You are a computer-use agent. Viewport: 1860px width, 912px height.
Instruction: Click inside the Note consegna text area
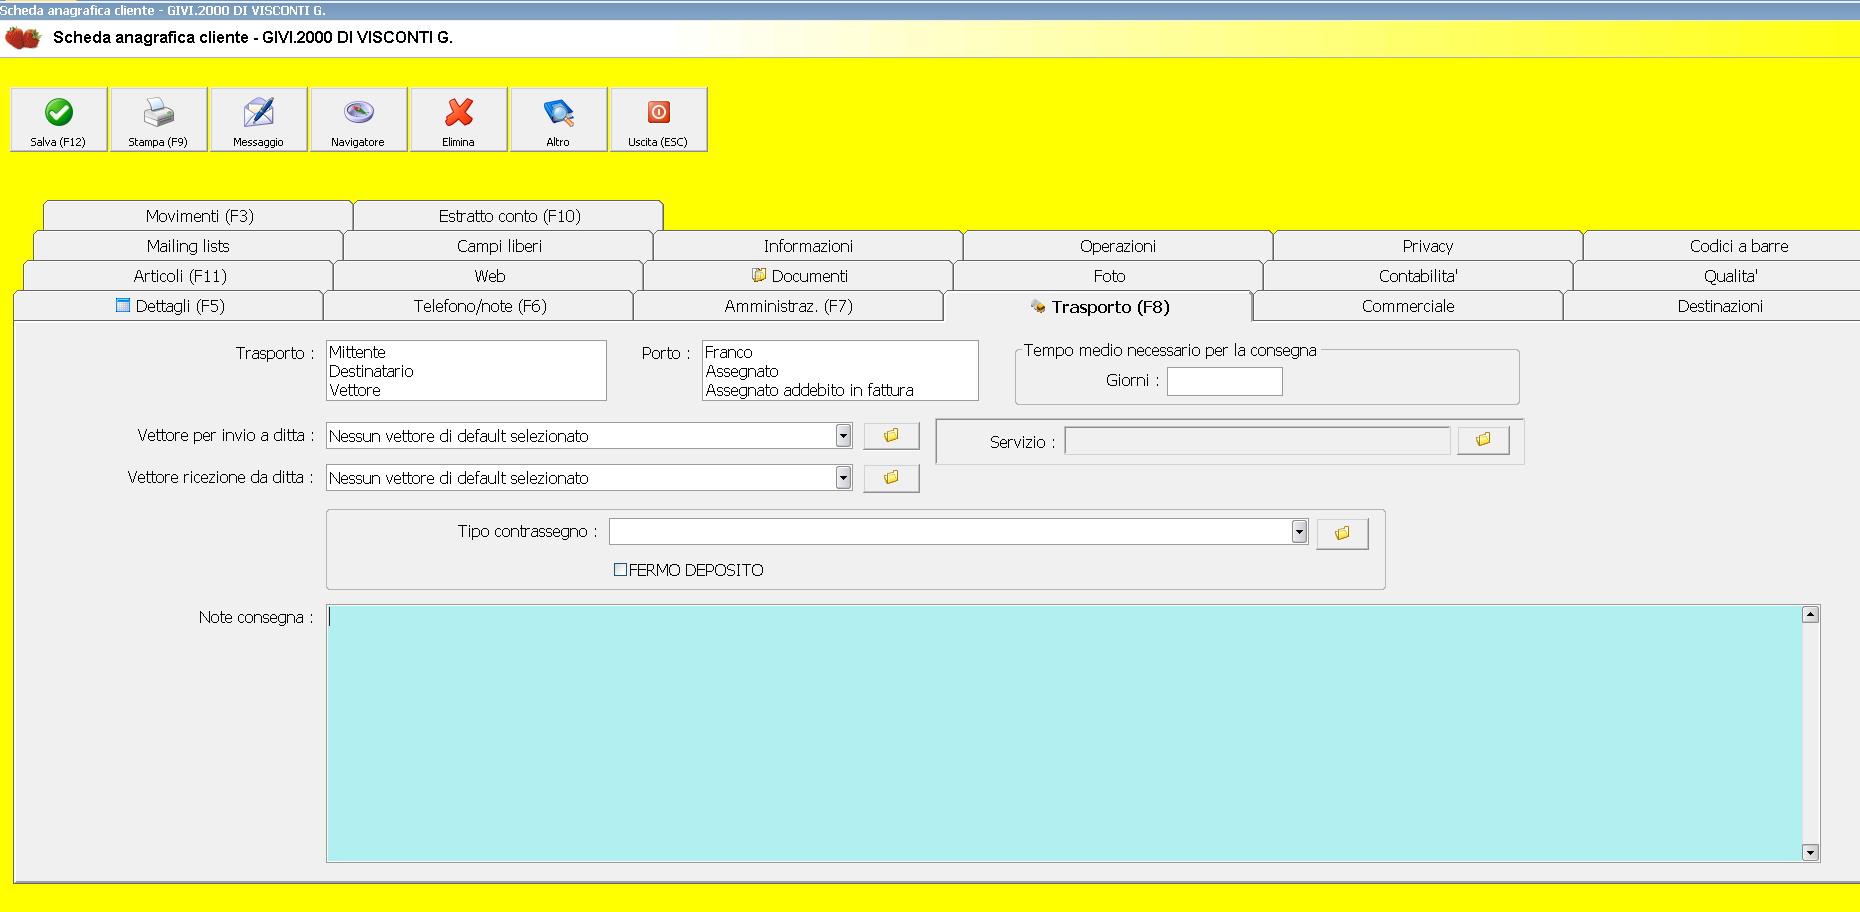[1065, 733]
